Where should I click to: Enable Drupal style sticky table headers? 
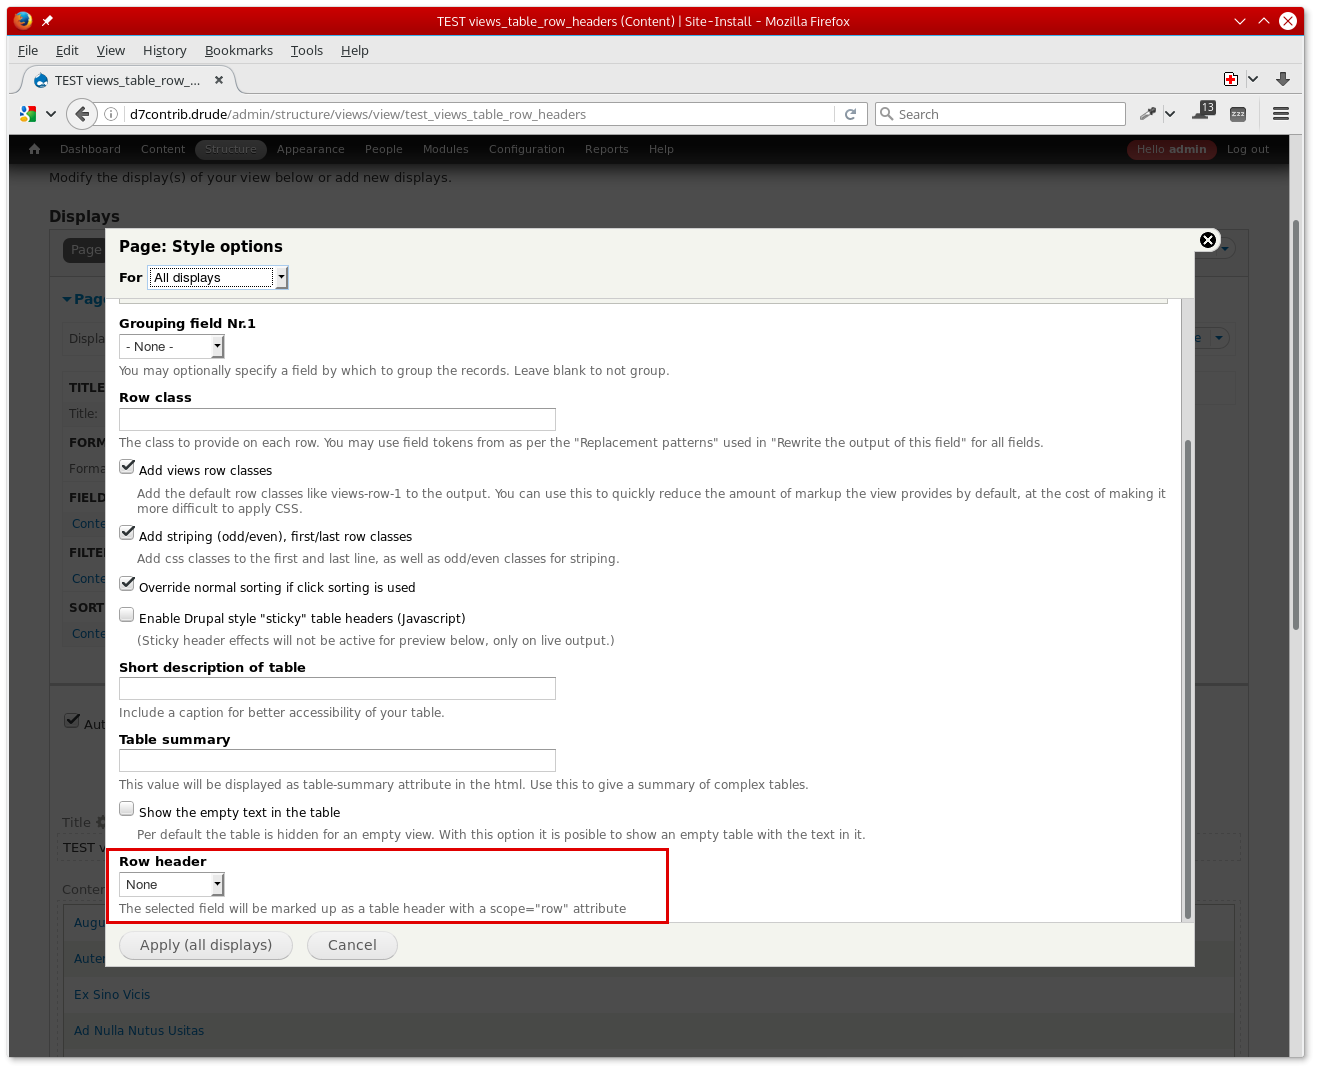(126, 614)
